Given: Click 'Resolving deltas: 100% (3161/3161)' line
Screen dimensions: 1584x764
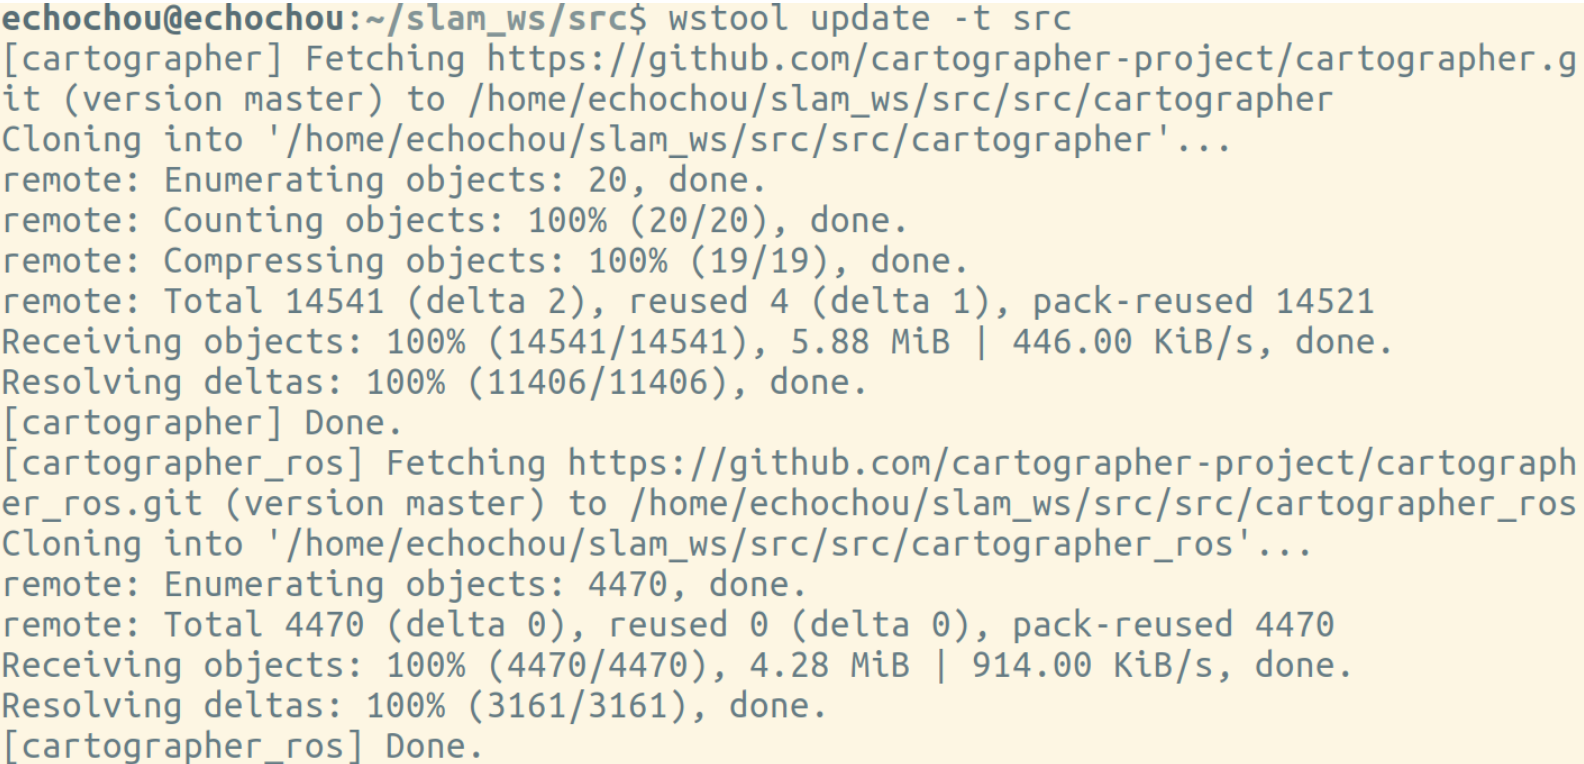Looking at the screenshot, I should [x=414, y=706].
